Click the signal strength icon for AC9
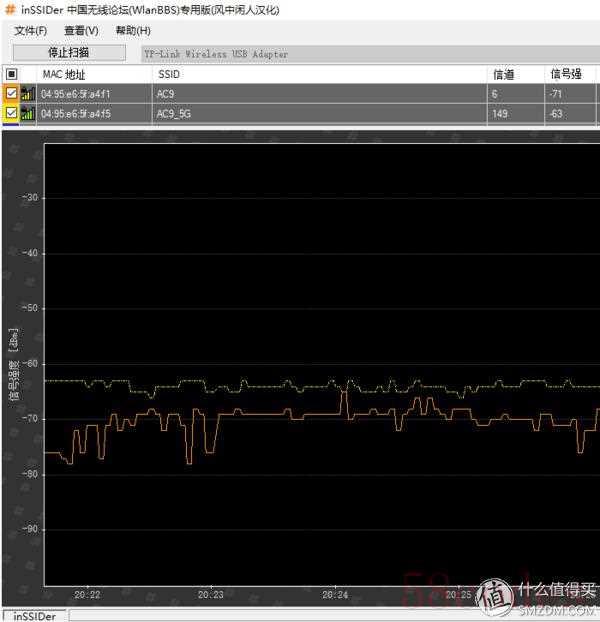 click(x=27, y=94)
